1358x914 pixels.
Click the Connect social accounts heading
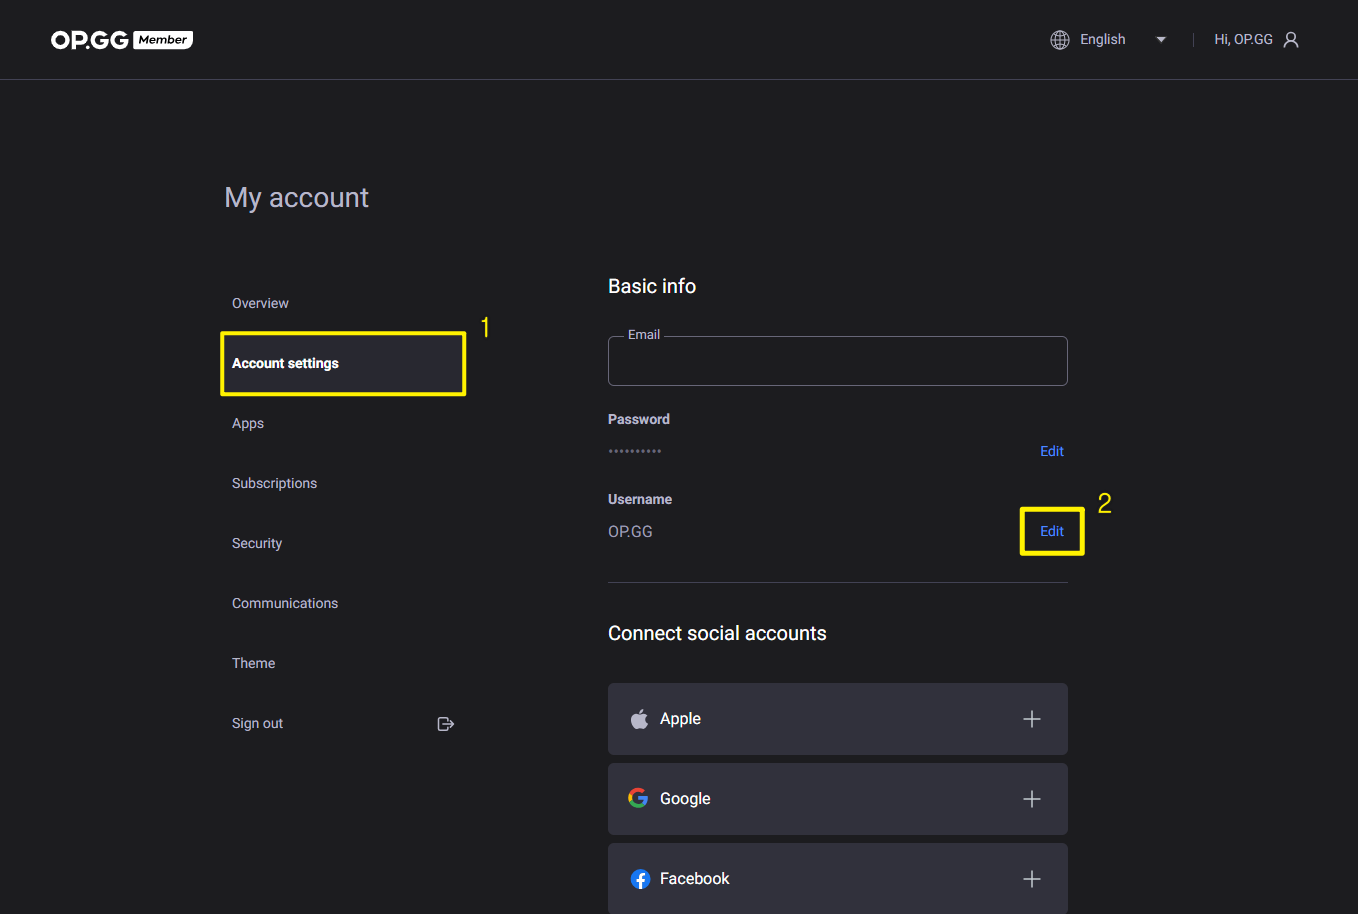(717, 633)
